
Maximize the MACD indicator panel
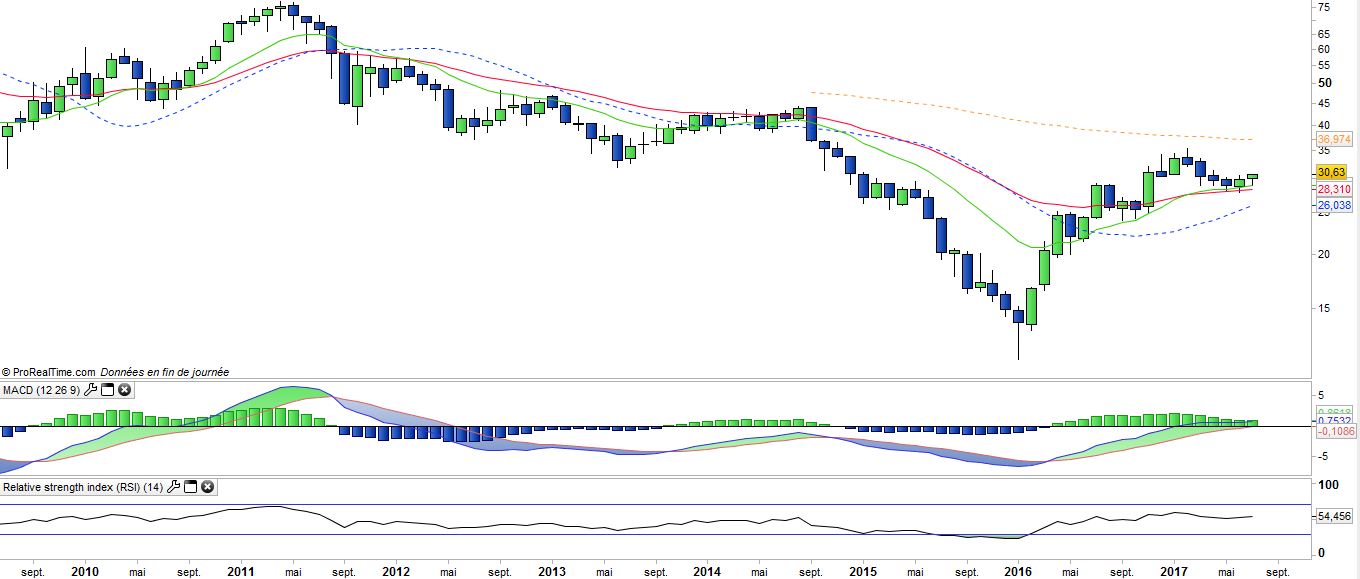[x=107, y=390]
